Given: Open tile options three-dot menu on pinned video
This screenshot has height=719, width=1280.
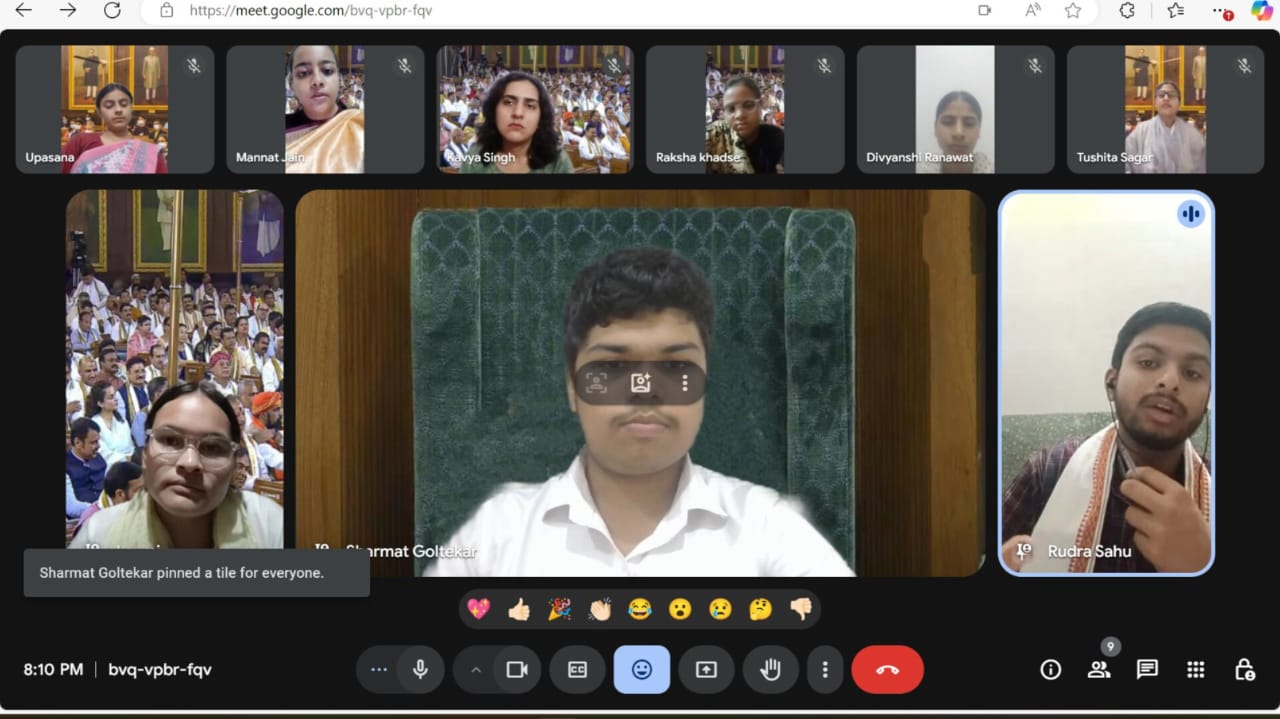Looking at the screenshot, I should [x=685, y=383].
